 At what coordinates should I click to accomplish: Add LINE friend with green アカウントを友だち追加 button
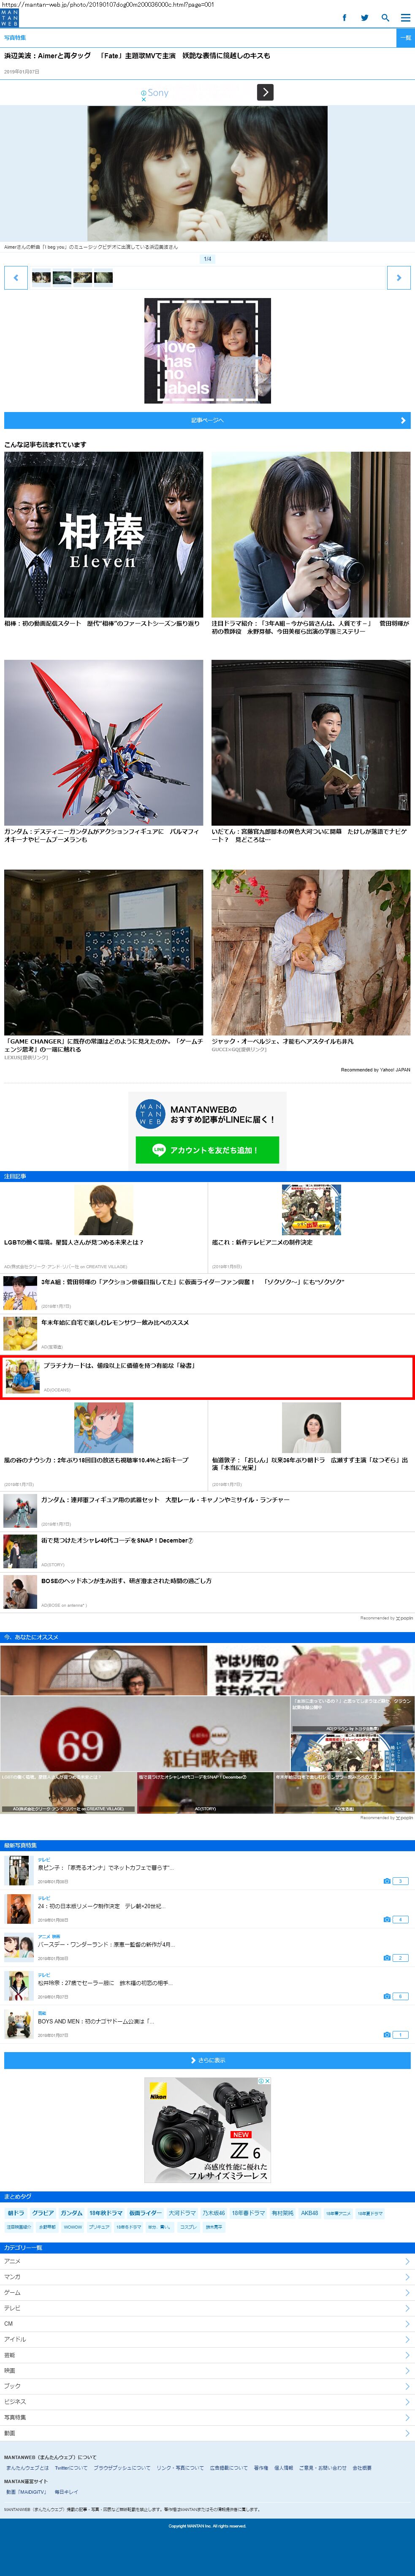(x=207, y=1150)
